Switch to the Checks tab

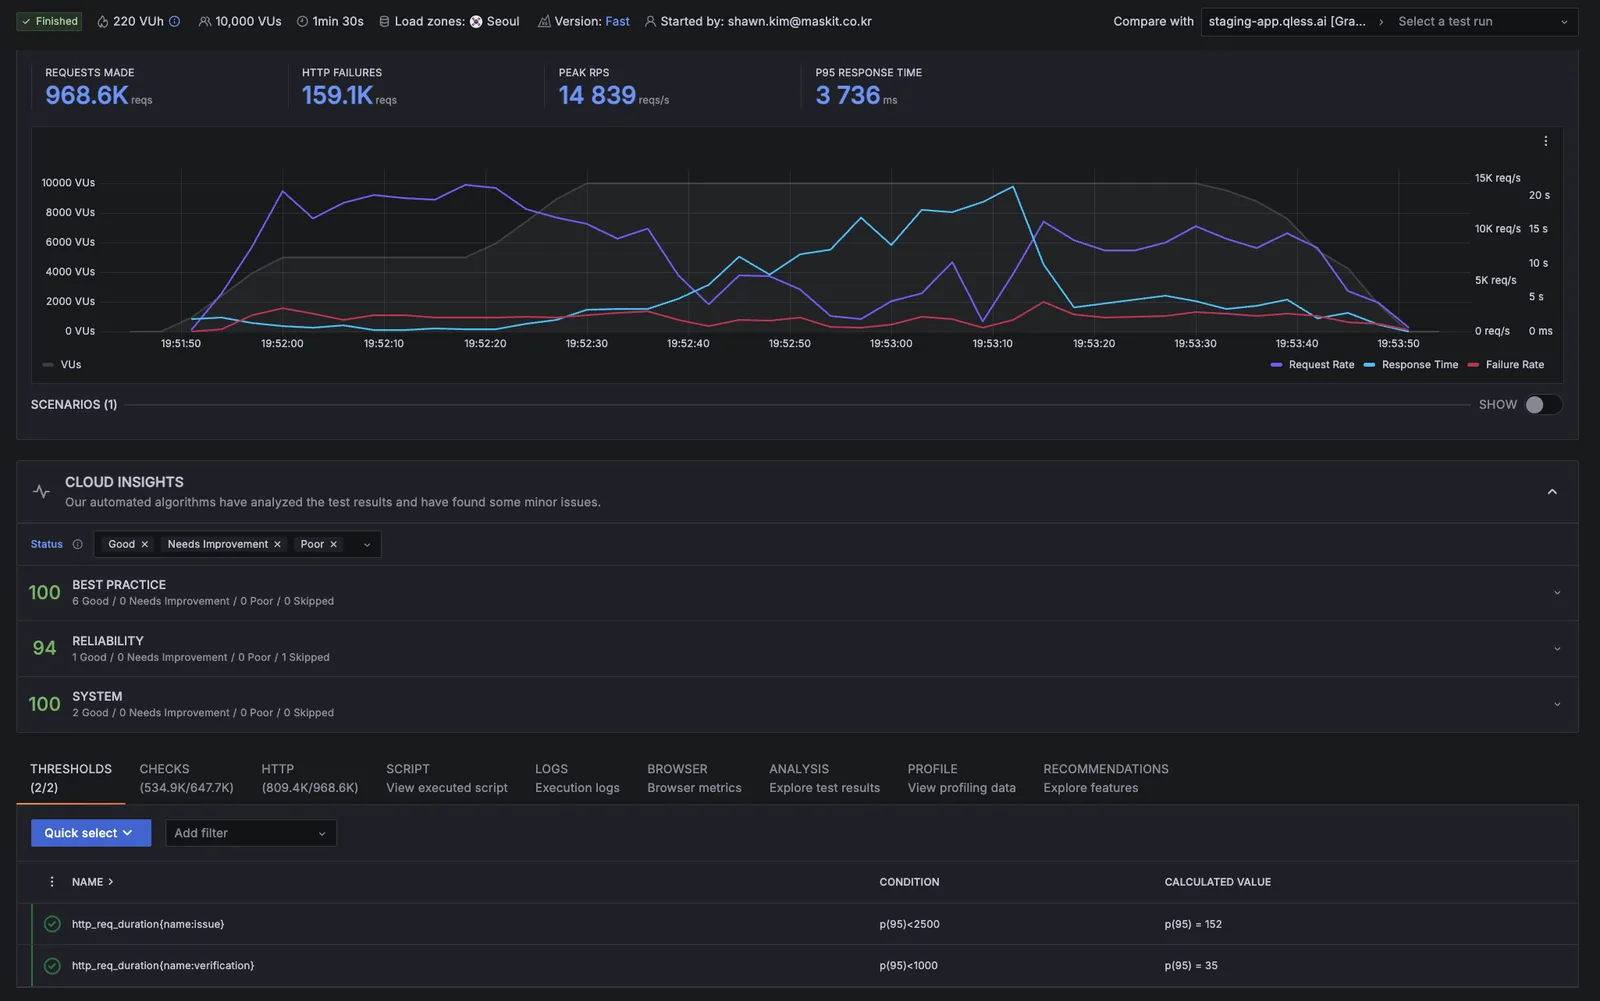pos(186,778)
